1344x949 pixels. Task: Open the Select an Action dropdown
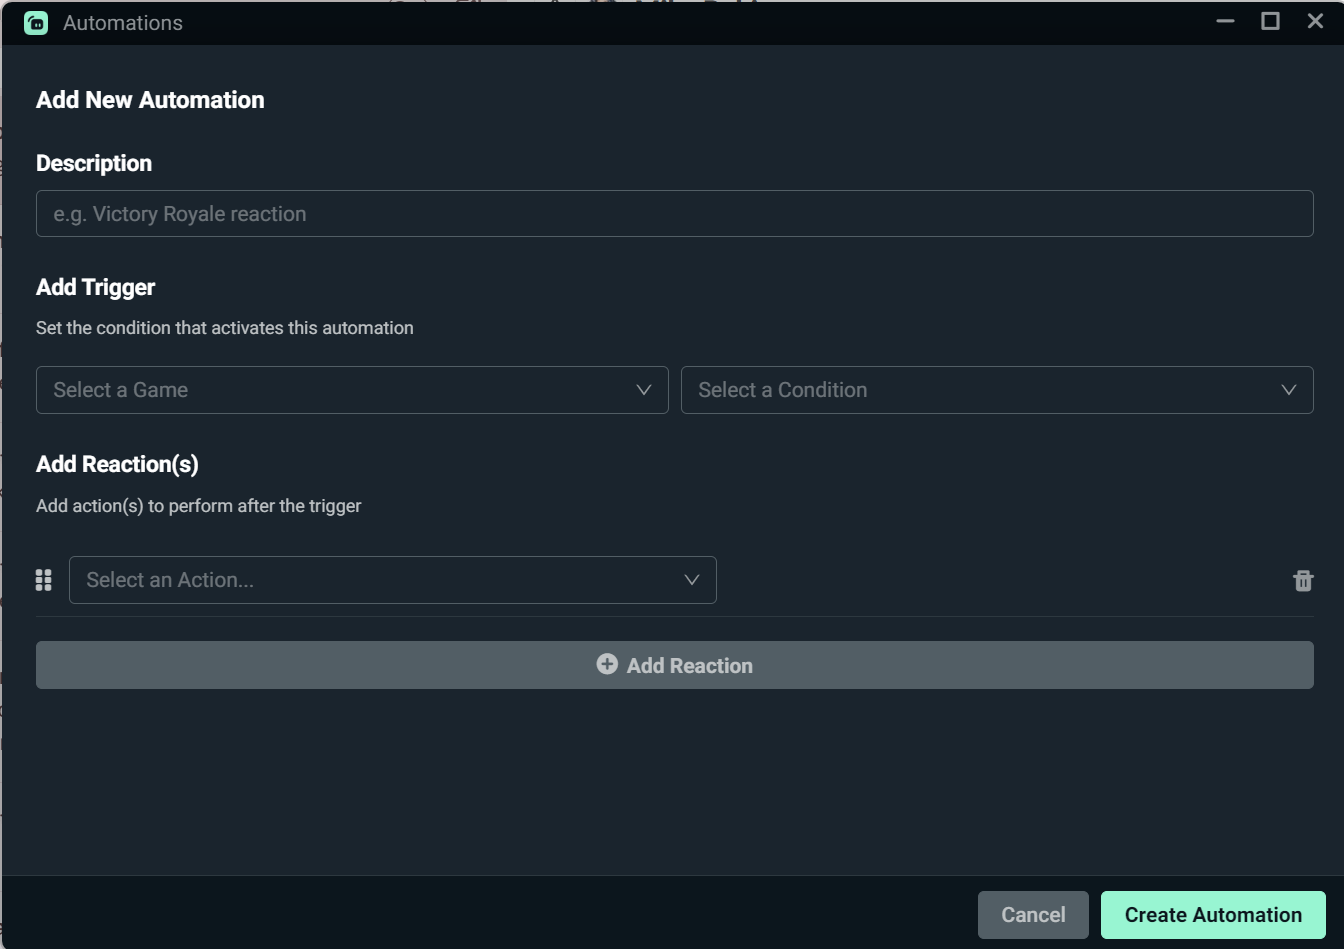(x=393, y=580)
